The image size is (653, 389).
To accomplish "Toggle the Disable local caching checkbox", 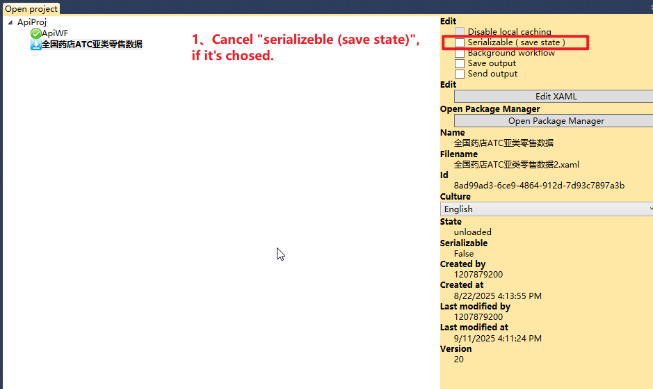I will coord(460,32).
